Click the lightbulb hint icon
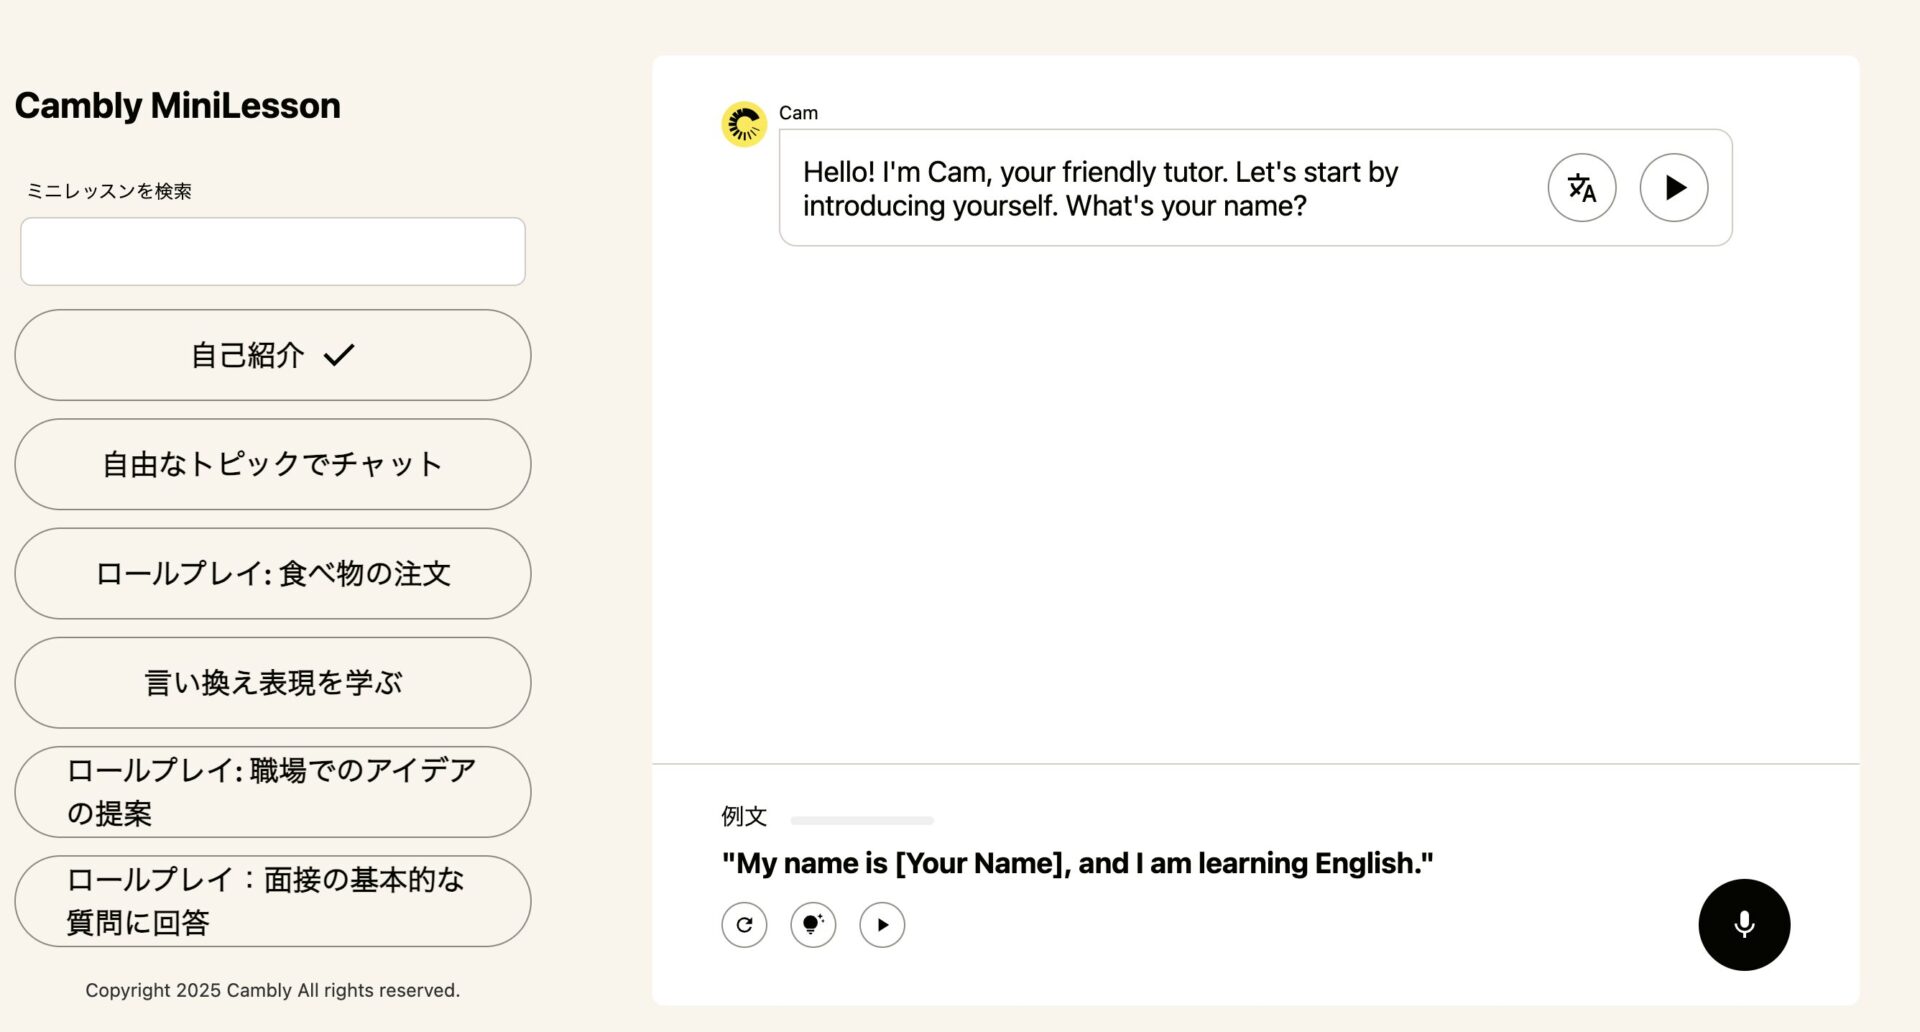The height and width of the screenshot is (1032, 1920). click(x=813, y=925)
